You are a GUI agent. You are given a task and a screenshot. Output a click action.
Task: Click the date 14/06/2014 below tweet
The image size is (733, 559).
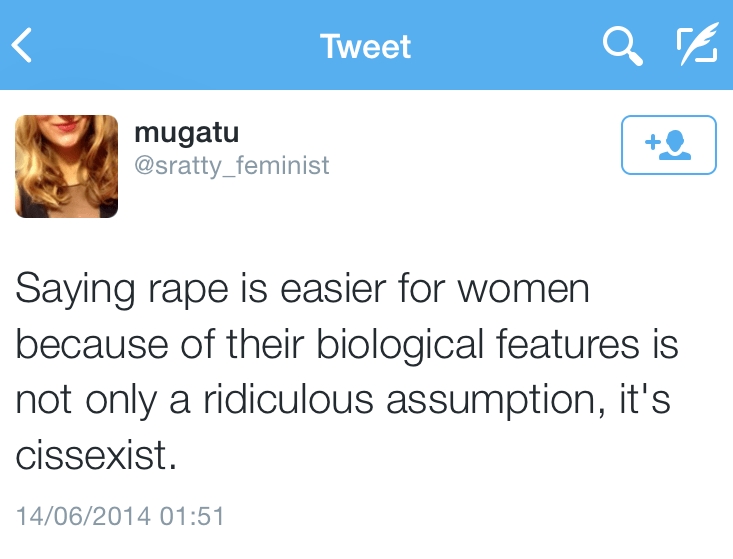[x=84, y=517]
